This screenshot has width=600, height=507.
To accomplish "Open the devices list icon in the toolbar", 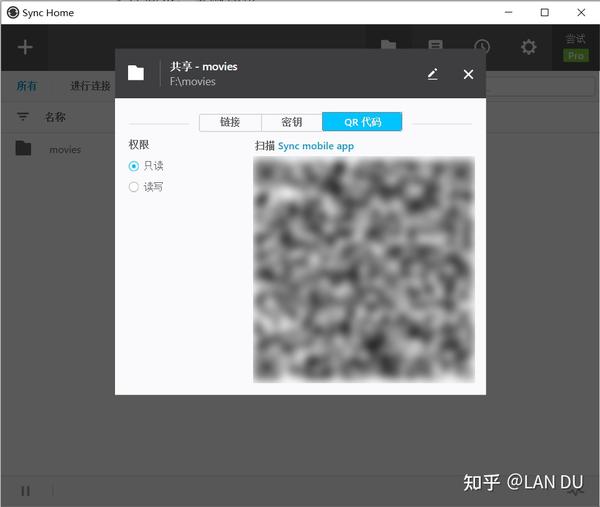I will [x=435, y=45].
